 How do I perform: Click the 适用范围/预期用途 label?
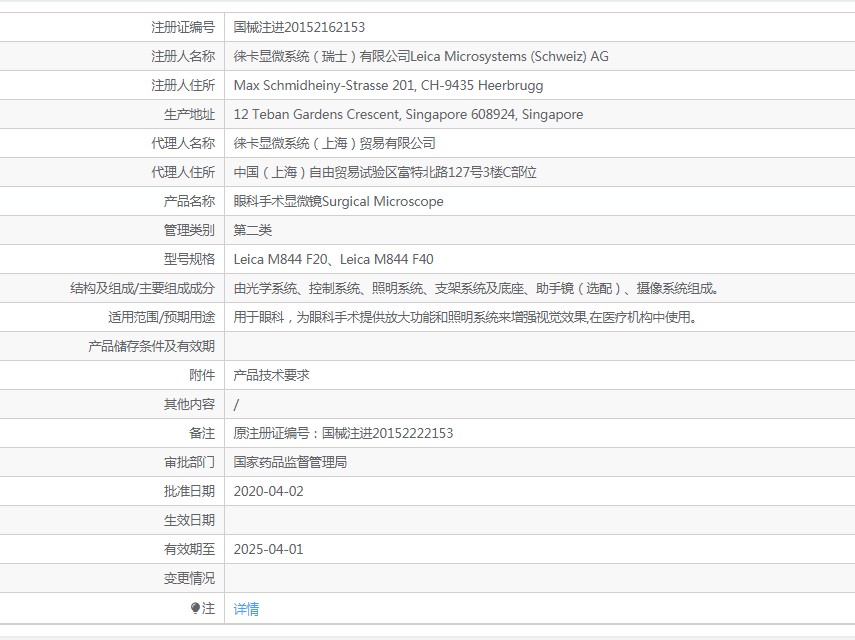161,317
